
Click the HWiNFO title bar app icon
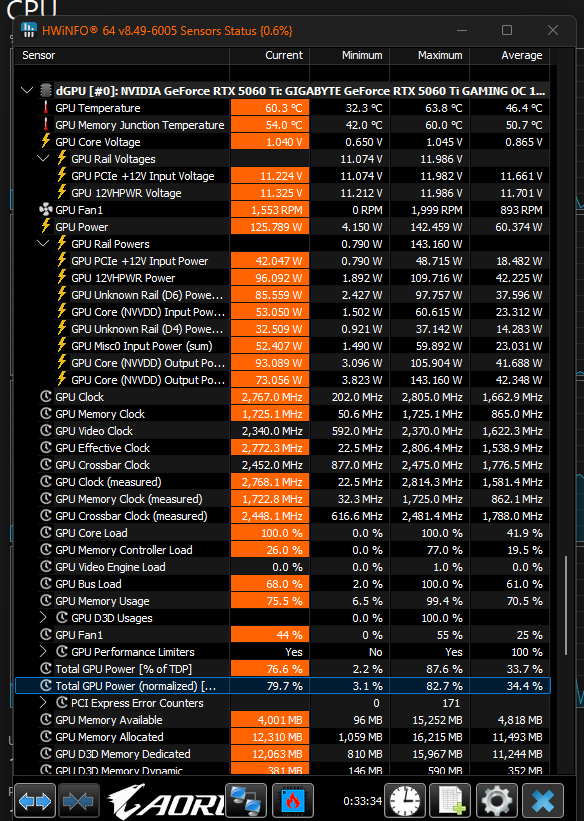click(29, 30)
